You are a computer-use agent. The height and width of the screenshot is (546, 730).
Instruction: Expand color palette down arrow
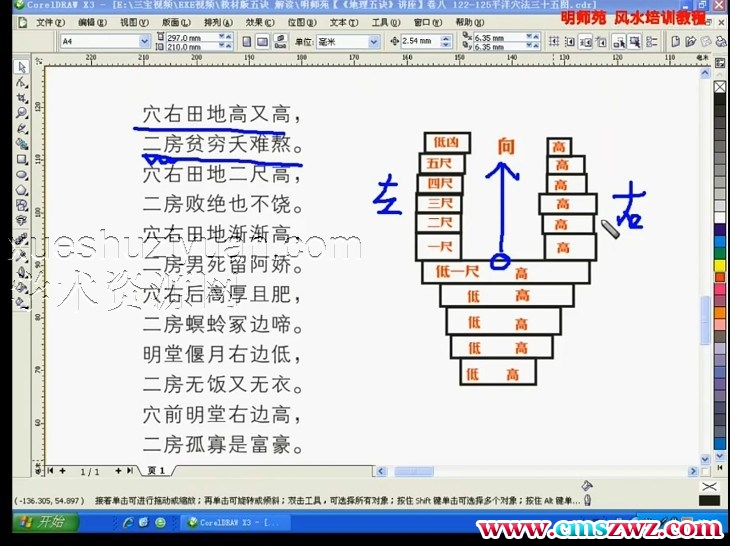tap(720, 456)
